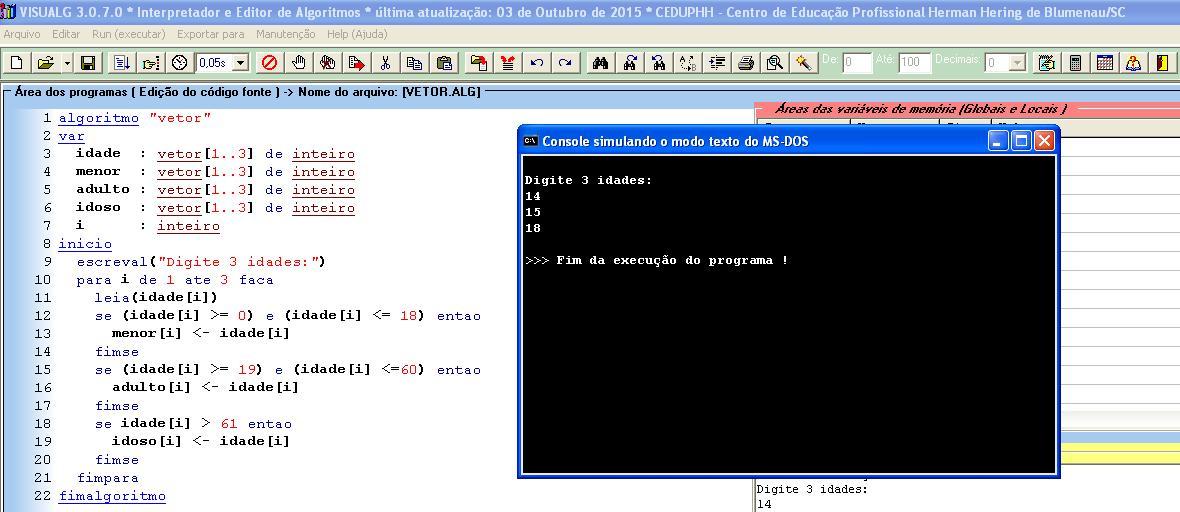Clear all breakpoints with crossed-hand icon
This screenshot has height=512, width=1180.
coord(327,63)
